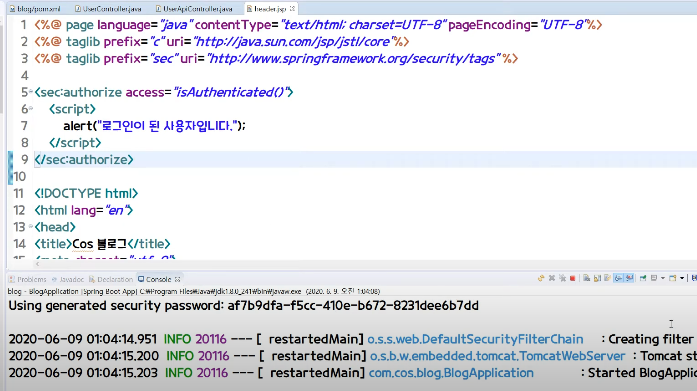This screenshot has height=391, width=697.
Task: Click closing </sec:authorize> tag line 9
Action: coord(84,160)
